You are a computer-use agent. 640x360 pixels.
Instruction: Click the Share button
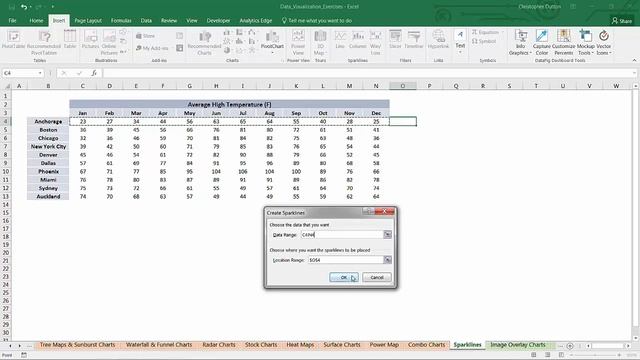point(622,20)
